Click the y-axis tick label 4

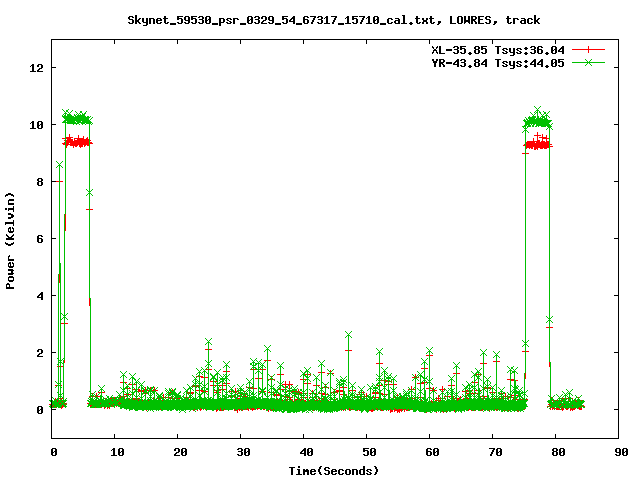tap(40, 296)
